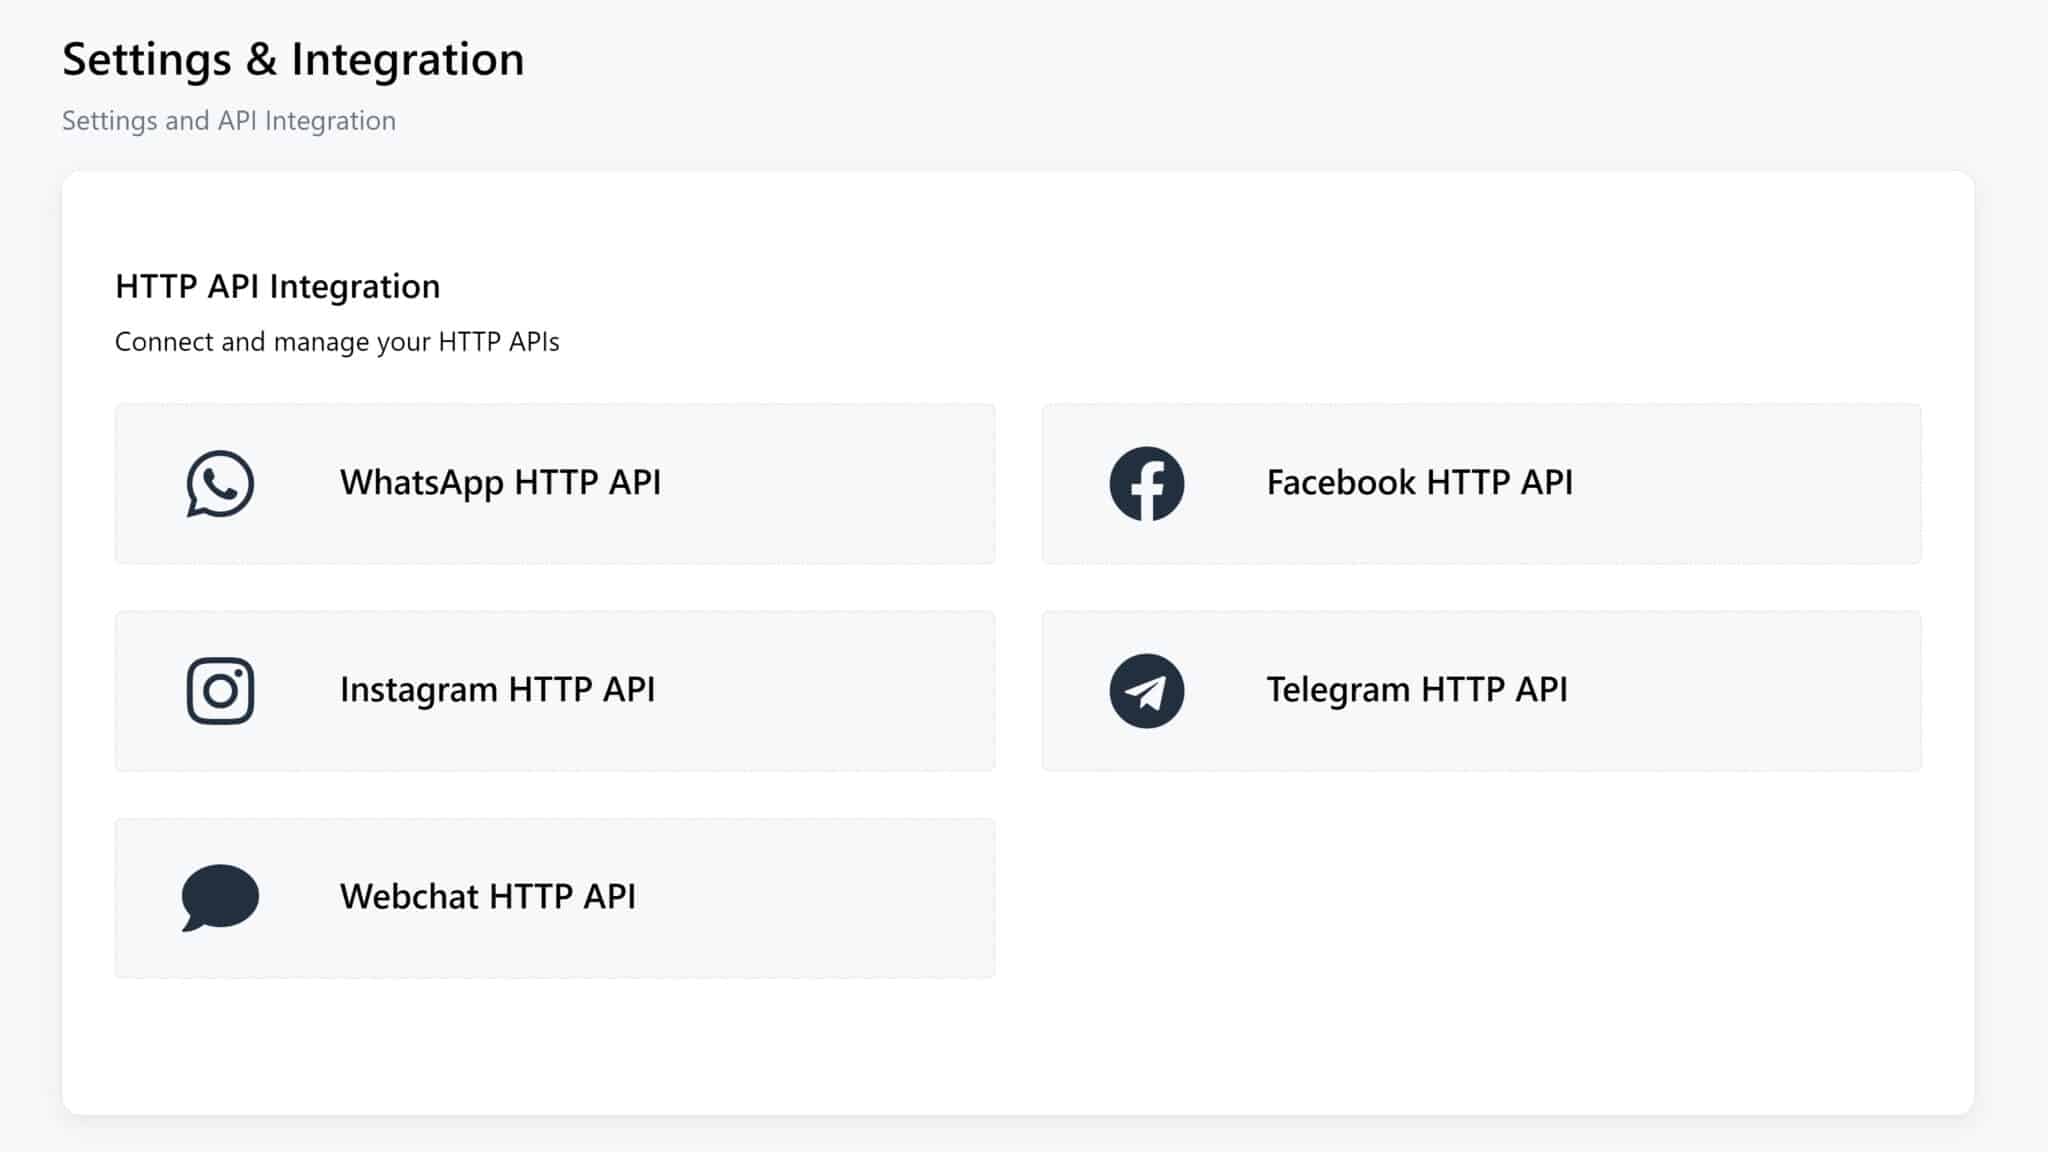Click the HTTP API Integration heading

click(x=277, y=287)
